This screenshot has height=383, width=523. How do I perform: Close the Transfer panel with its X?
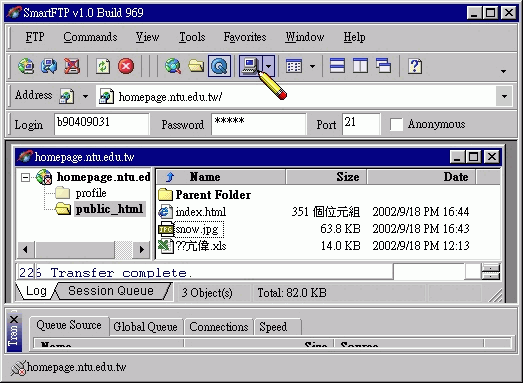(x=14, y=320)
